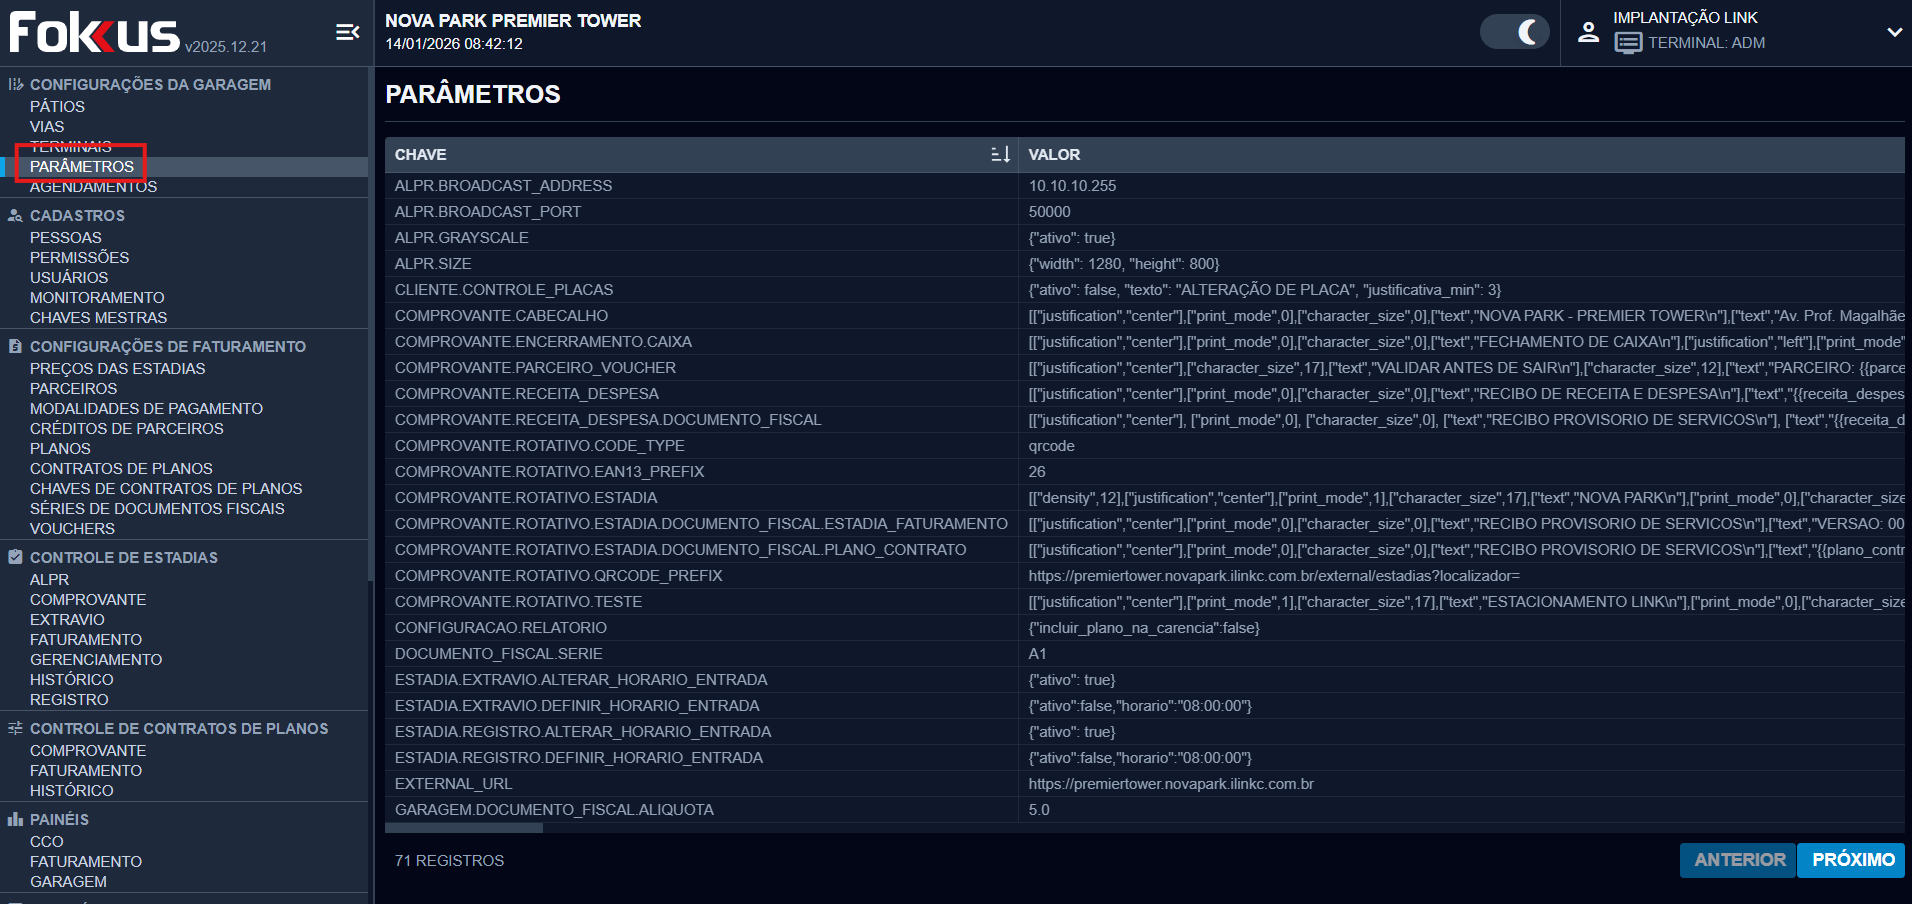Click the Controle de Estadias check icon
The height and width of the screenshot is (904, 1912).
point(15,558)
